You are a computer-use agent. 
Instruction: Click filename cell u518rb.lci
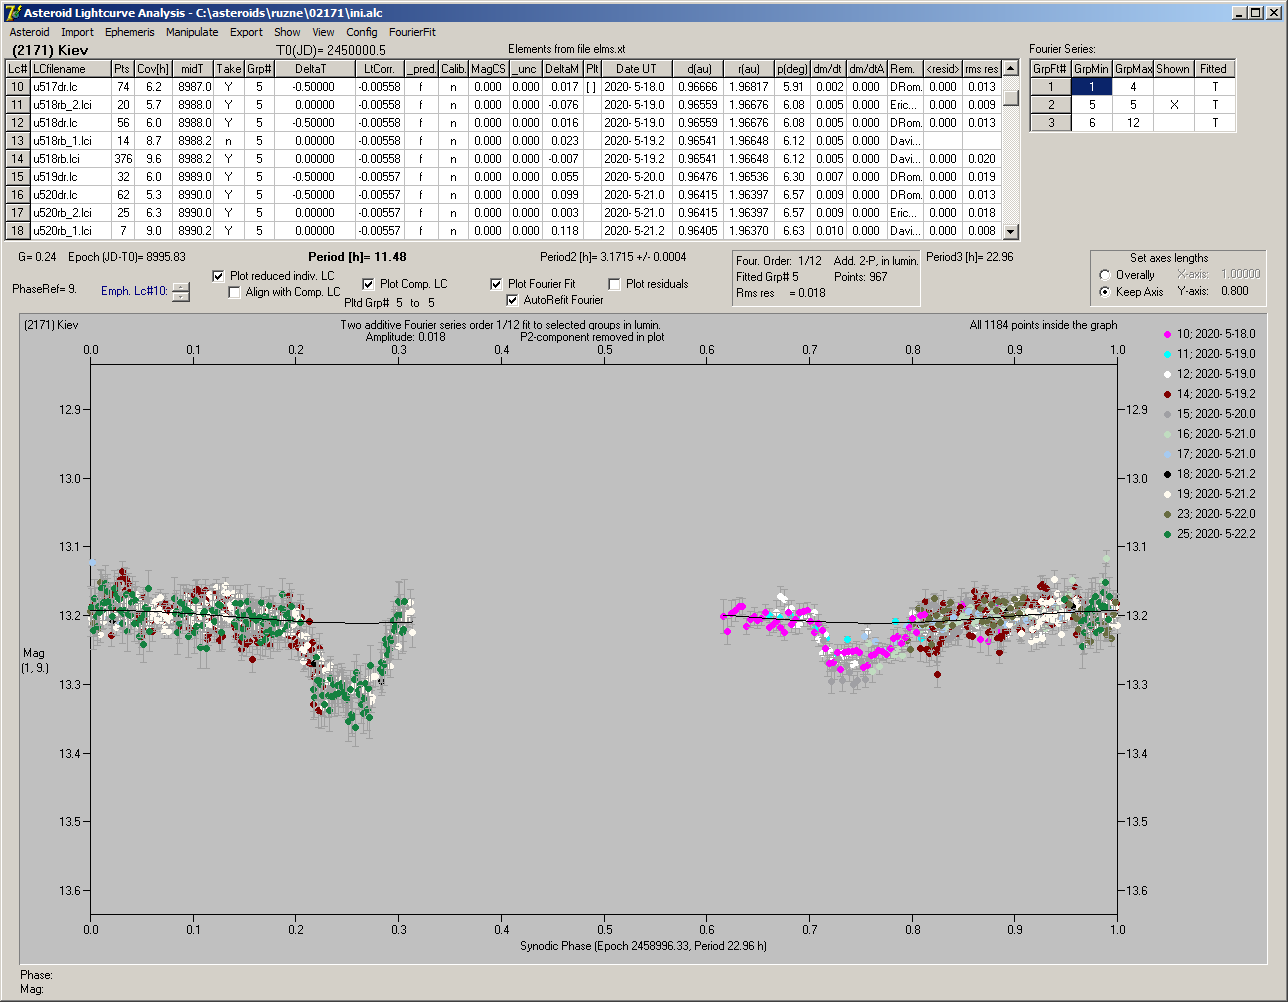tap(70, 159)
